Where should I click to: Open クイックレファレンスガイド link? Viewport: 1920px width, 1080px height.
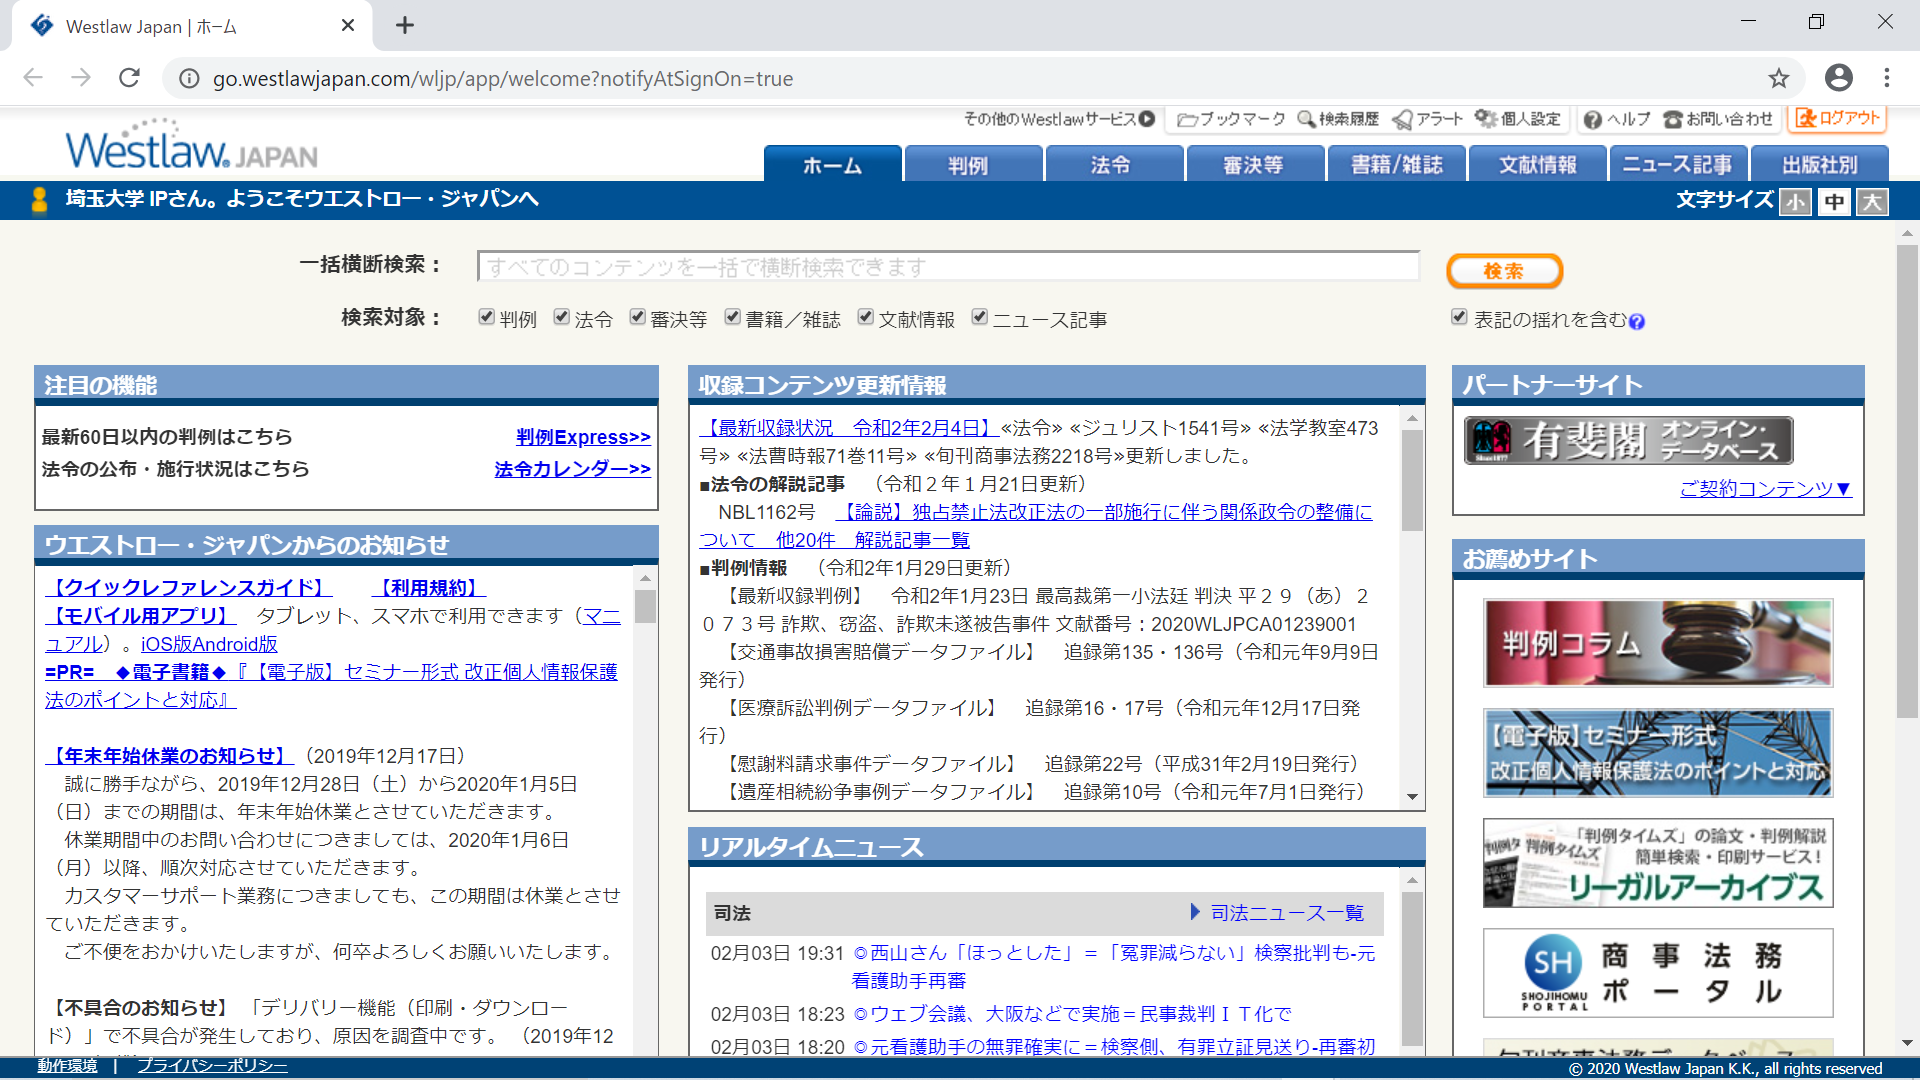click(189, 588)
